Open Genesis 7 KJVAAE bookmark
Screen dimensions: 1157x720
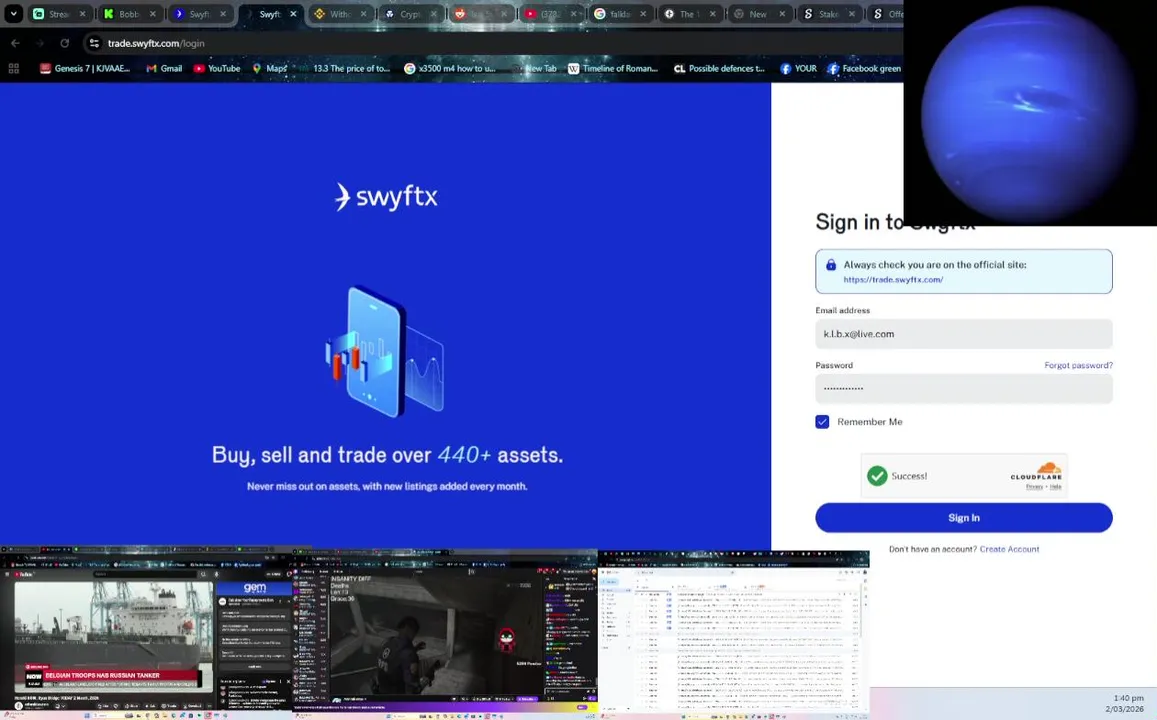pyautogui.click(x=85, y=69)
